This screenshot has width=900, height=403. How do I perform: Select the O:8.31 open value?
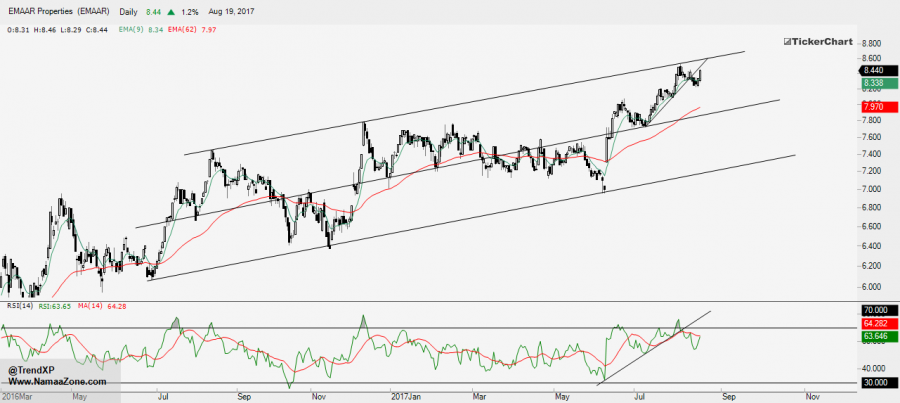coord(18,29)
